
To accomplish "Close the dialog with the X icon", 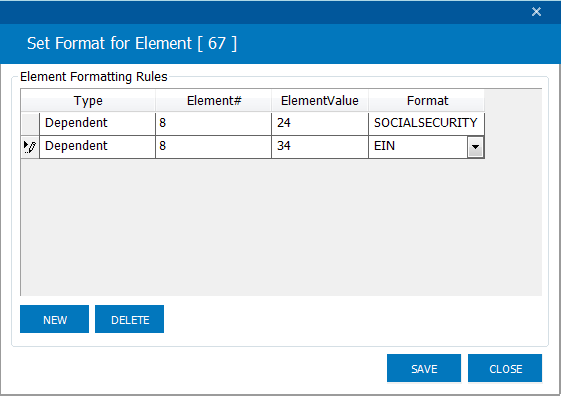I will click(x=536, y=12).
